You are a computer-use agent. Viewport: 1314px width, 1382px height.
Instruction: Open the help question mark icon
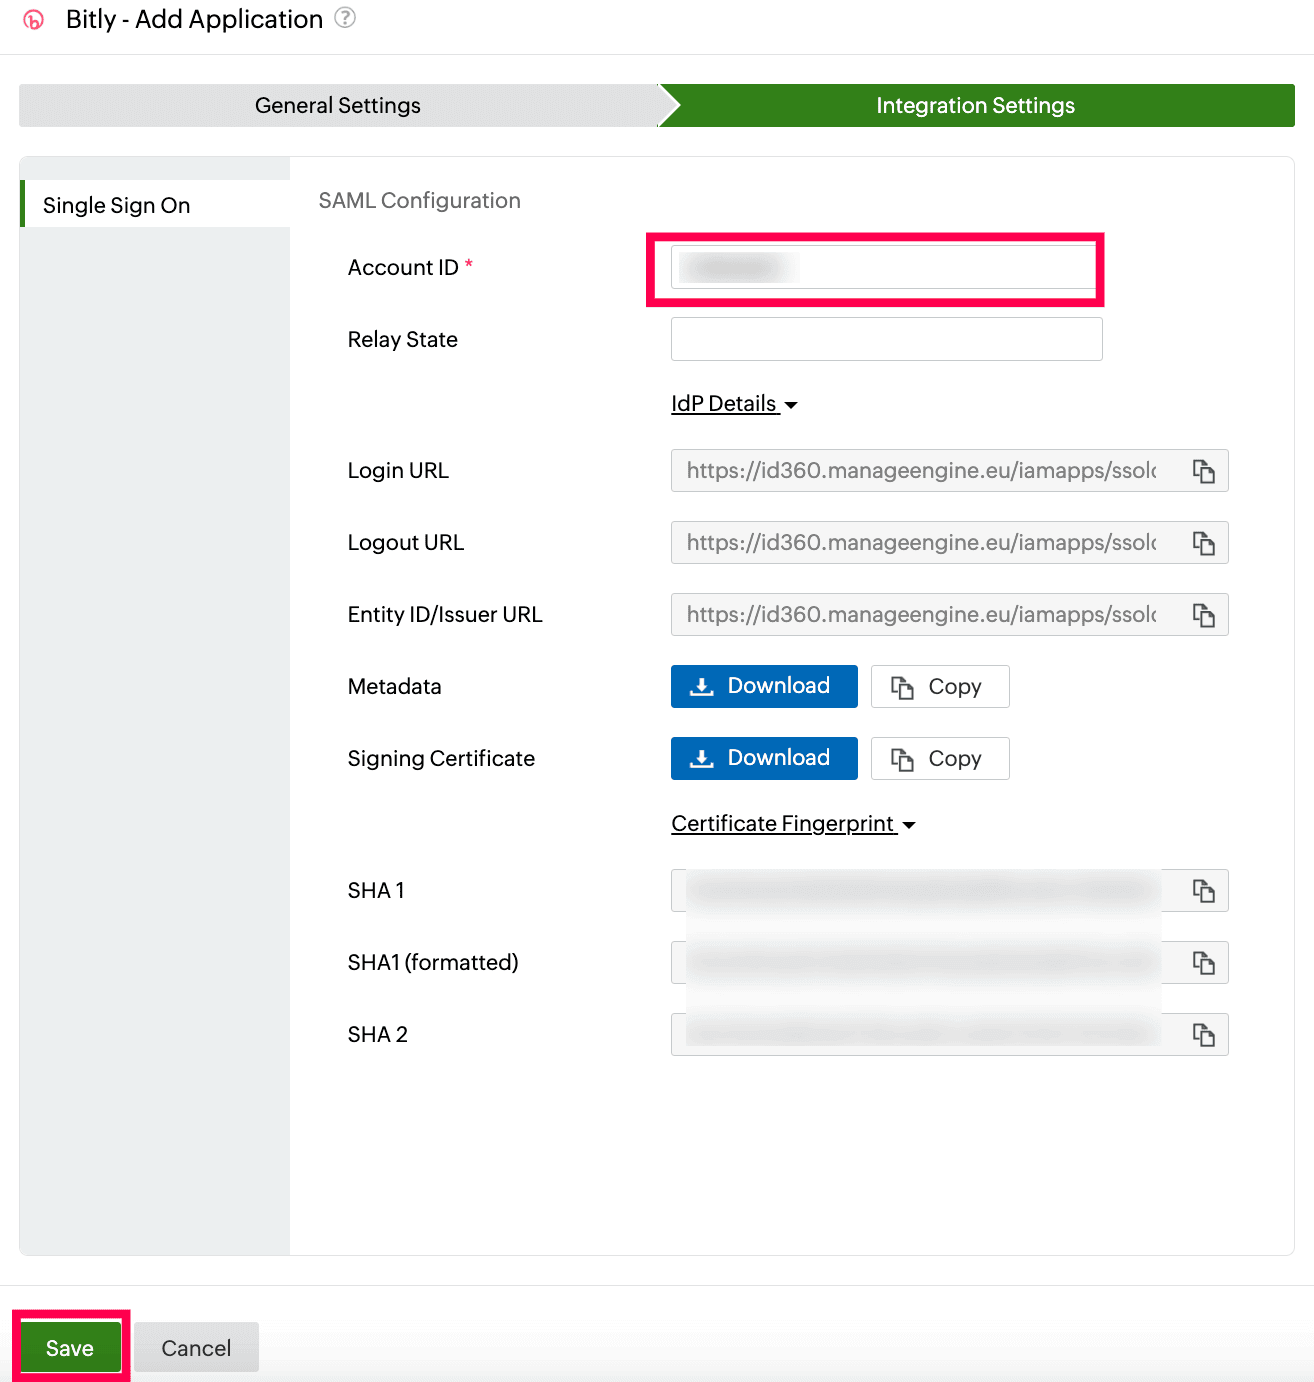[x=345, y=18]
